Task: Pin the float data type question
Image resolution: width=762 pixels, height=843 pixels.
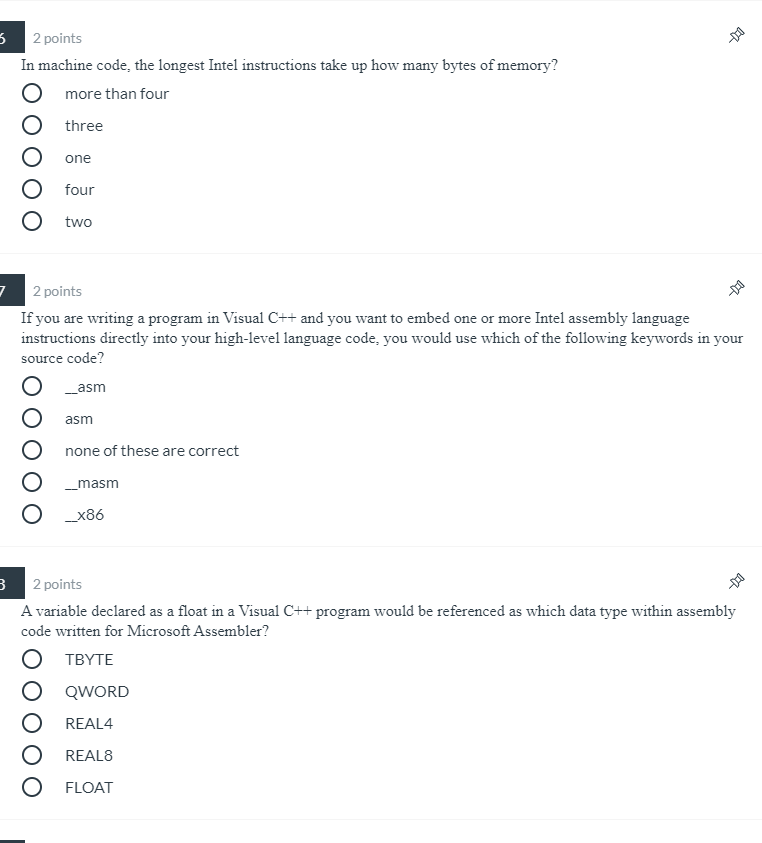Action: (x=736, y=581)
